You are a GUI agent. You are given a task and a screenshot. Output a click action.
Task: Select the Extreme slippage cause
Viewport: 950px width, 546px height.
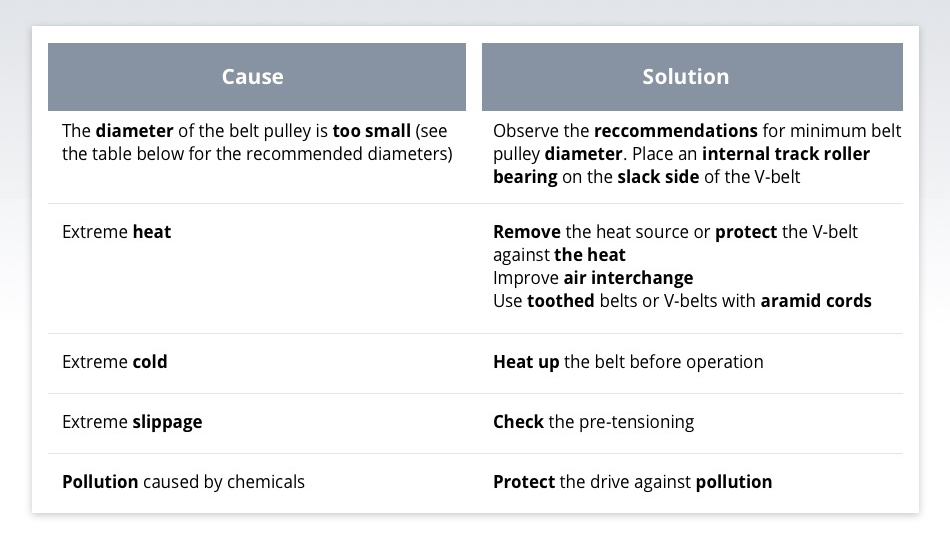pos(132,421)
